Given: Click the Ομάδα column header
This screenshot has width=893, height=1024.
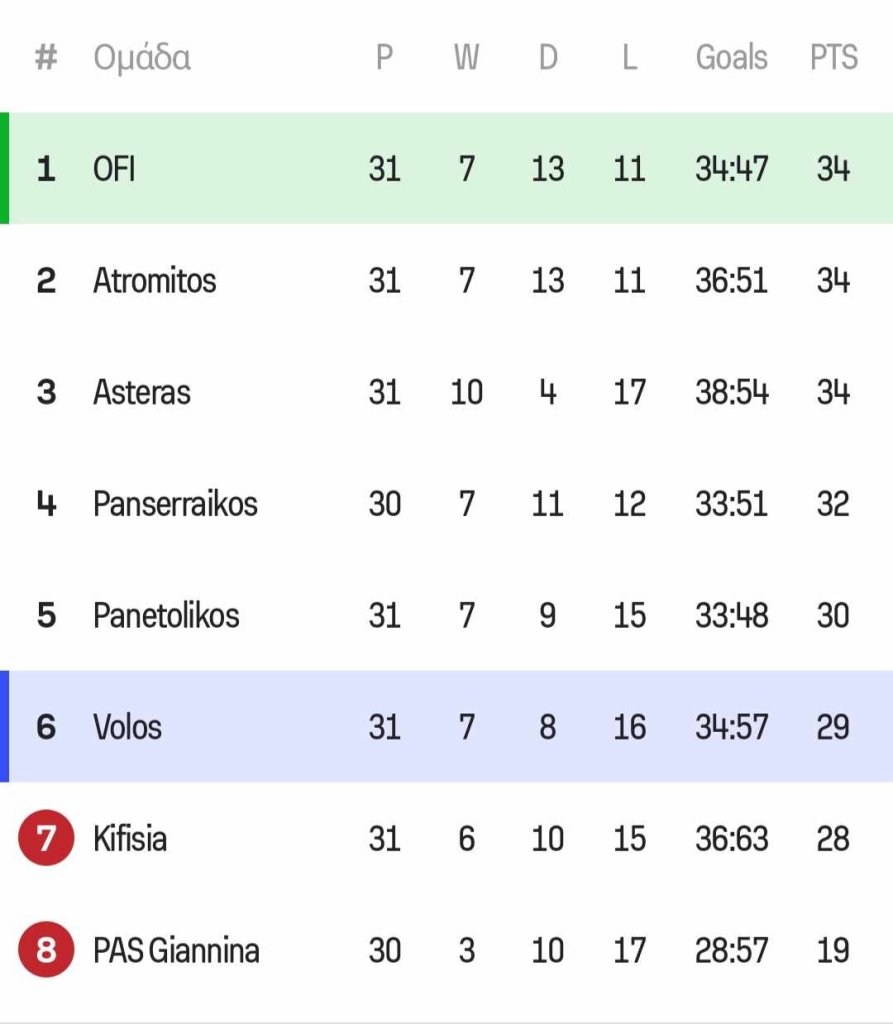Looking at the screenshot, I should pyautogui.click(x=142, y=57).
